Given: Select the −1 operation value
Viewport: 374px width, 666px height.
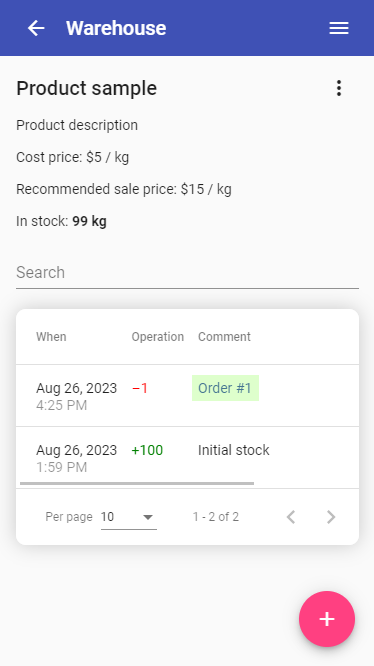Looking at the screenshot, I should [x=140, y=388].
